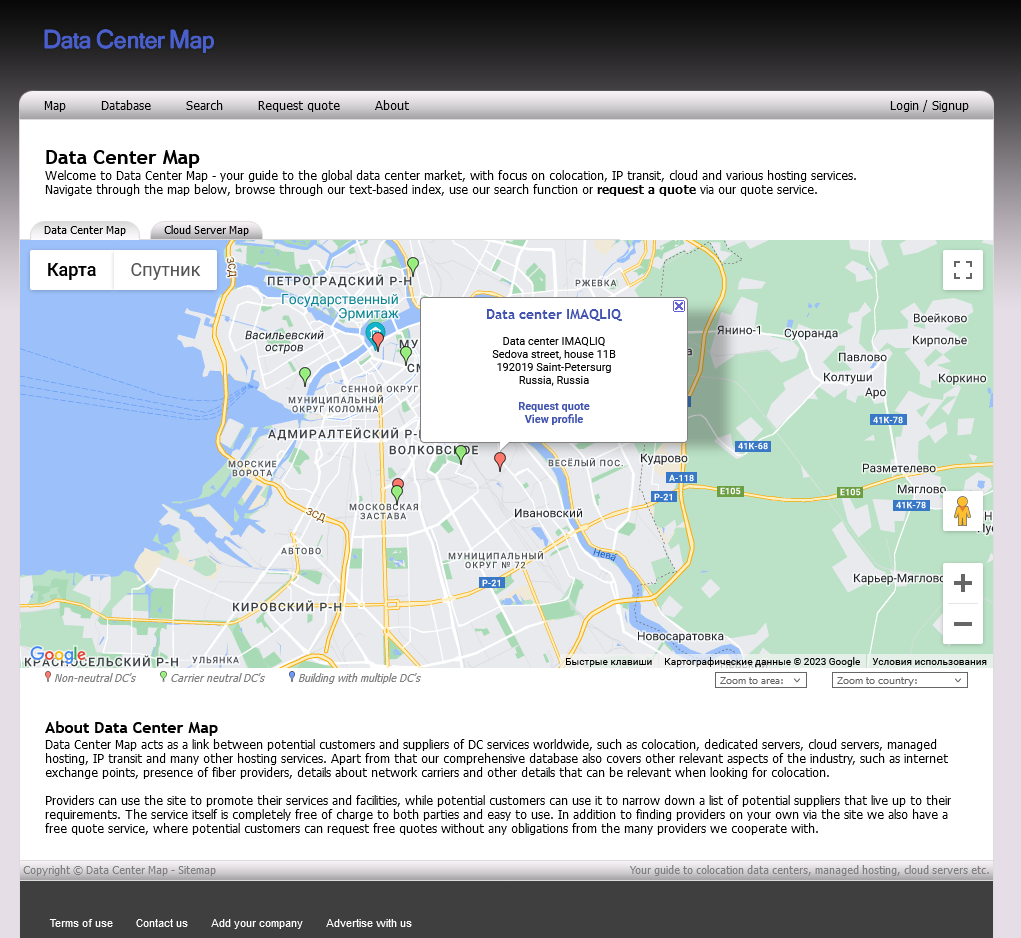The image size is (1021, 938).
Task: Open the Database menu item
Action: [126, 105]
